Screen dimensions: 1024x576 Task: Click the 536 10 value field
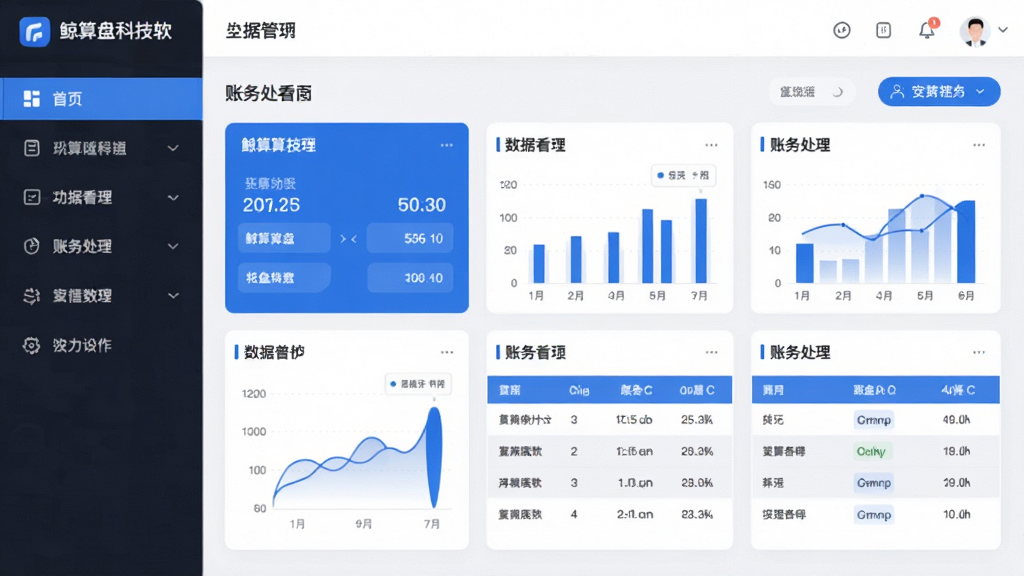coord(409,238)
